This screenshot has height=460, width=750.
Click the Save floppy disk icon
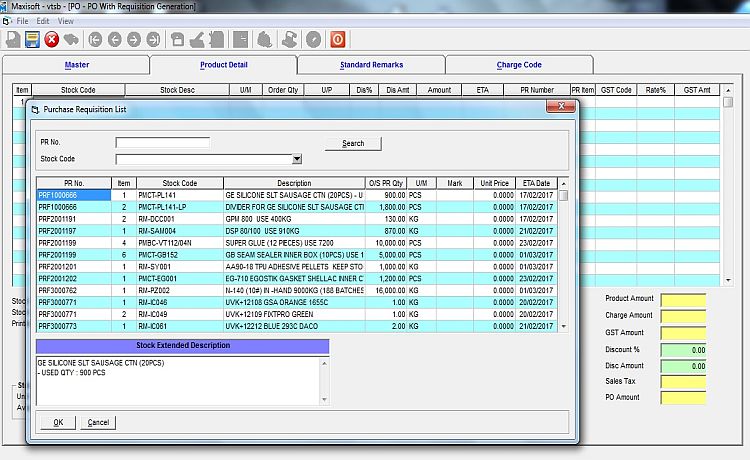point(32,40)
